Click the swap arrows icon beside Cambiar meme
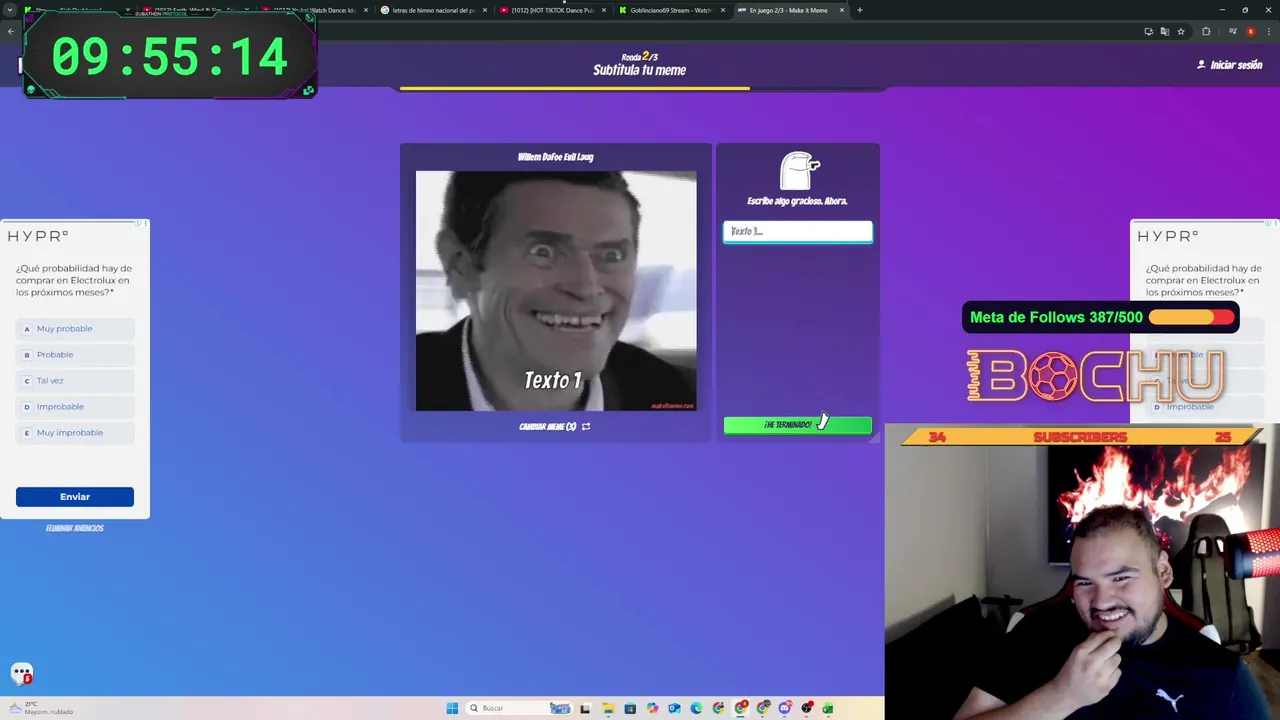Screen dimensions: 1280x720 (586, 426)
